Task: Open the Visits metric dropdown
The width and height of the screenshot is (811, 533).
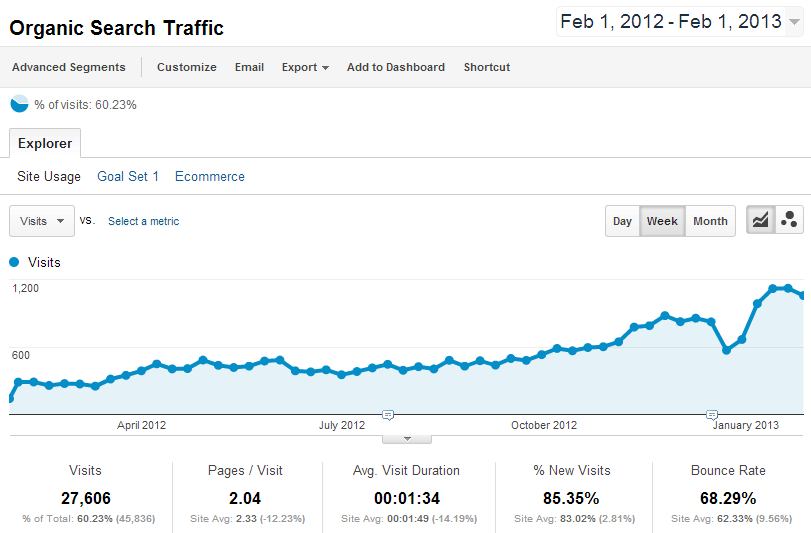Action: point(41,221)
